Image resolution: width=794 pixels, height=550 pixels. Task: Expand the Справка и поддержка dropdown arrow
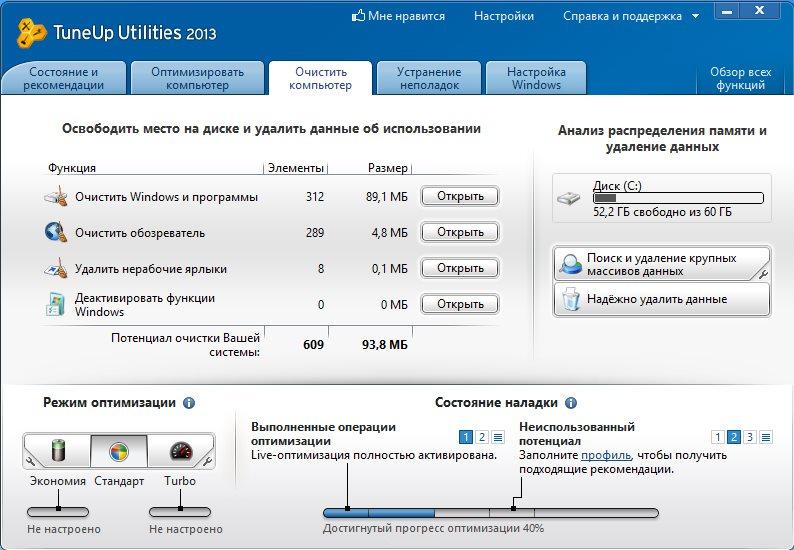[x=696, y=17]
